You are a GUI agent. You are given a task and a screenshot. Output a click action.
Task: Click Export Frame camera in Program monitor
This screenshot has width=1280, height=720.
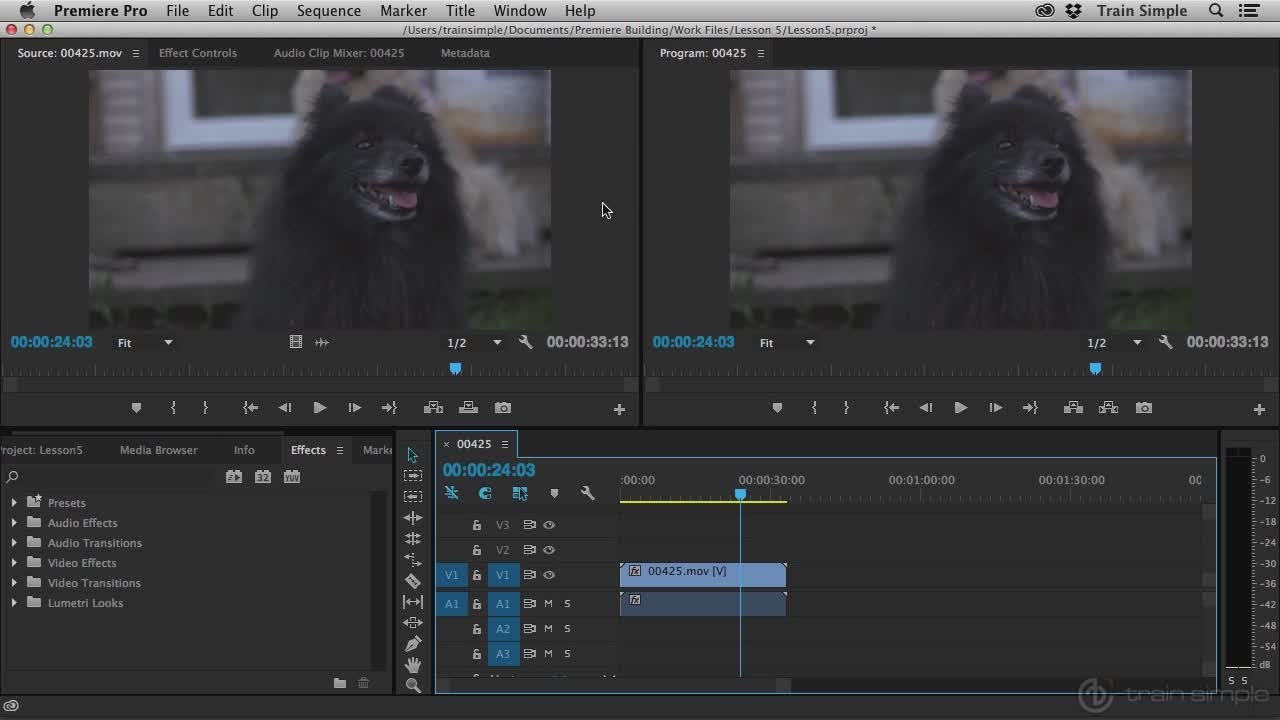[1144, 408]
